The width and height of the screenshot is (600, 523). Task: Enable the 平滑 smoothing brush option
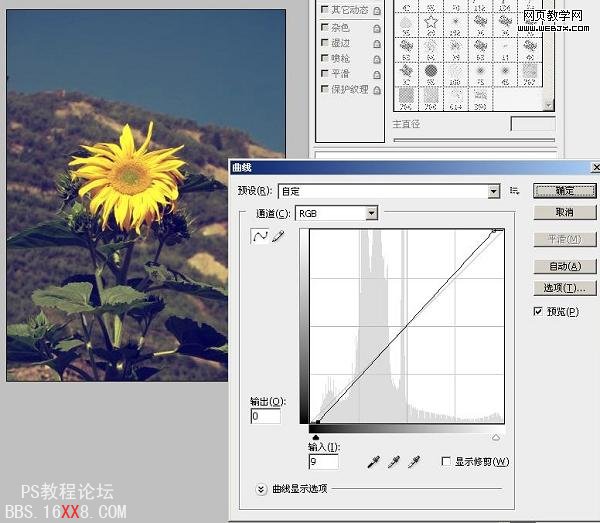(x=324, y=74)
